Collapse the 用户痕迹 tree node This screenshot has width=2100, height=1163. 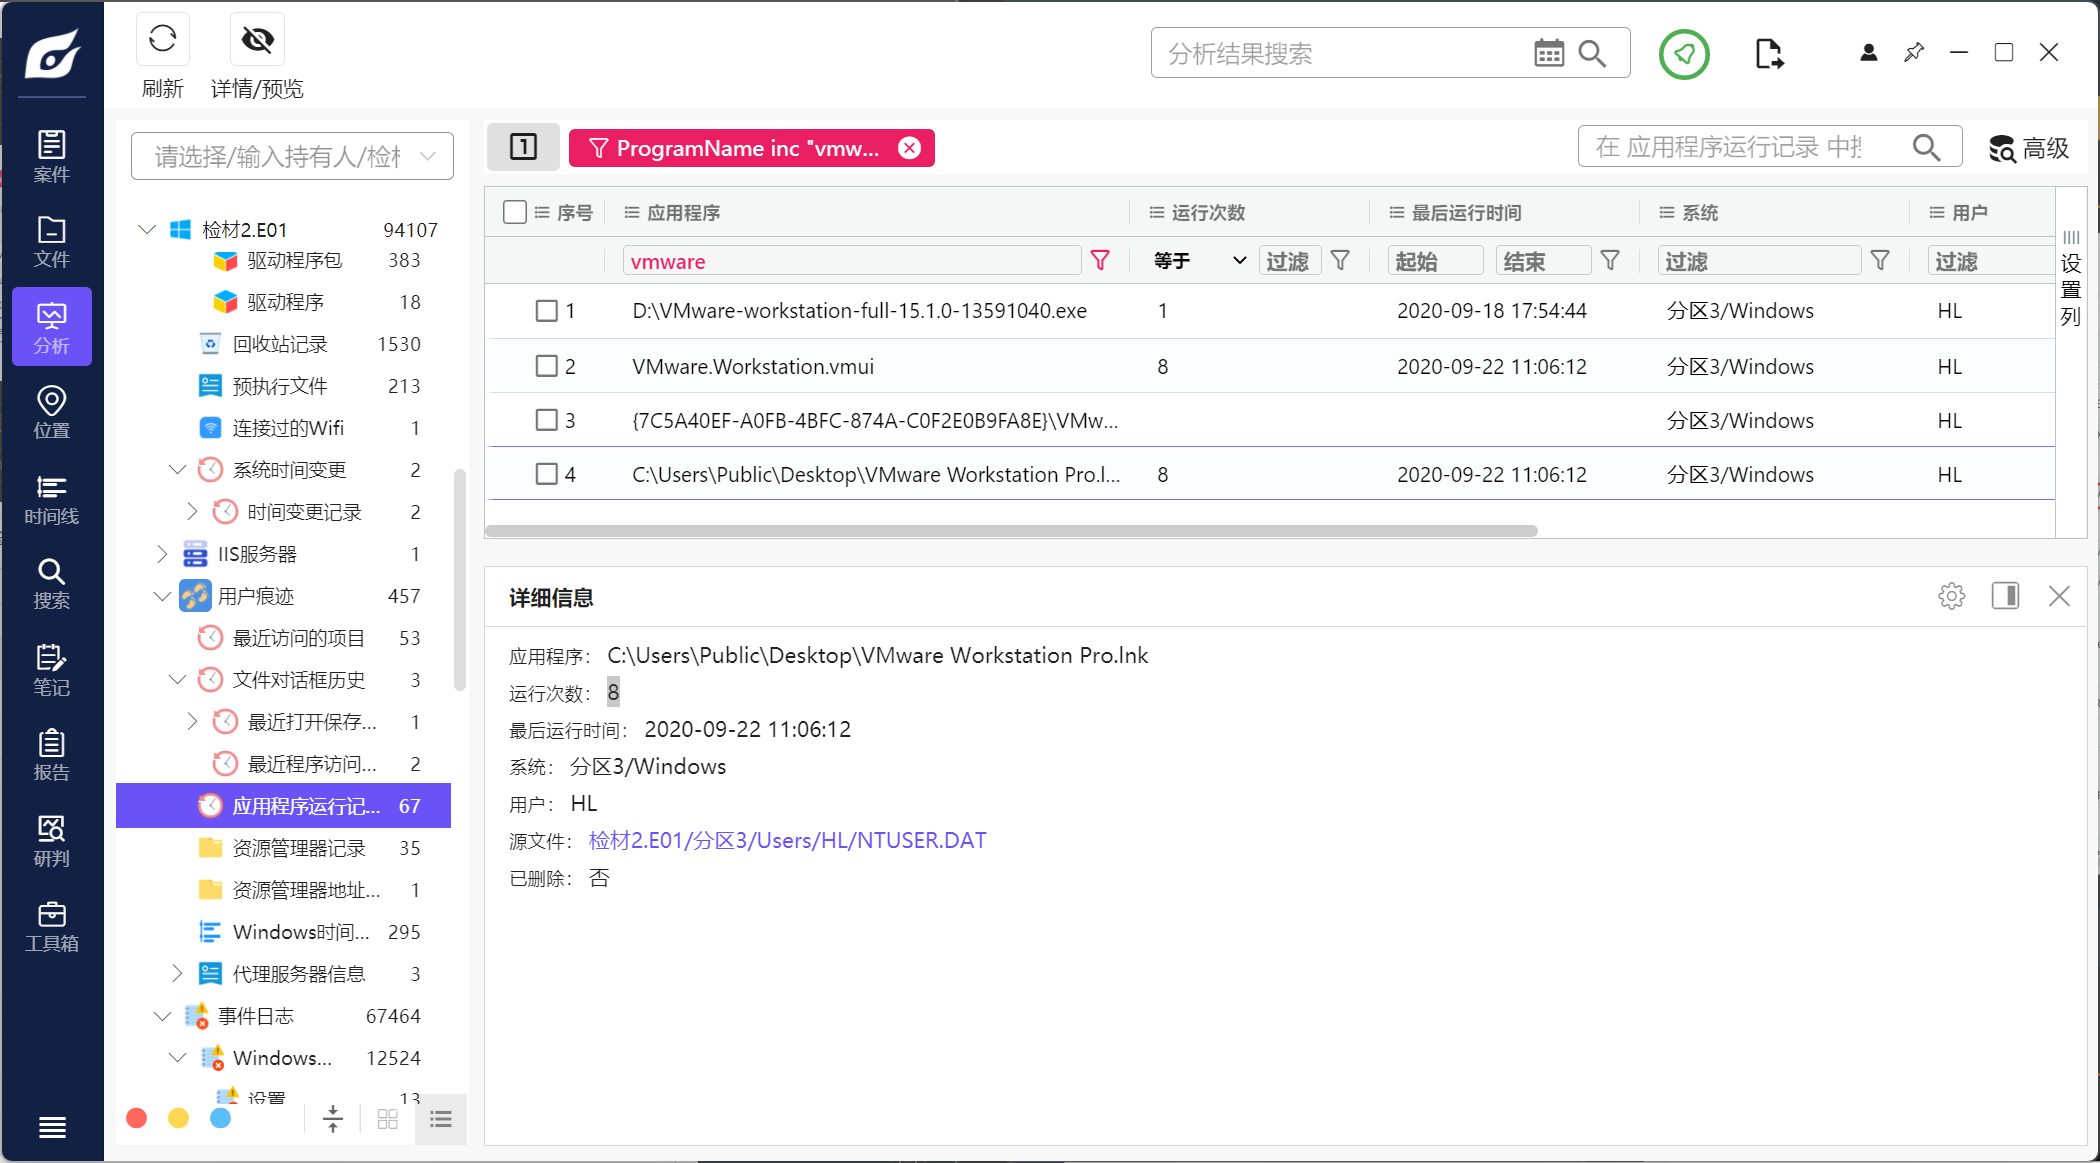coord(162,596)
